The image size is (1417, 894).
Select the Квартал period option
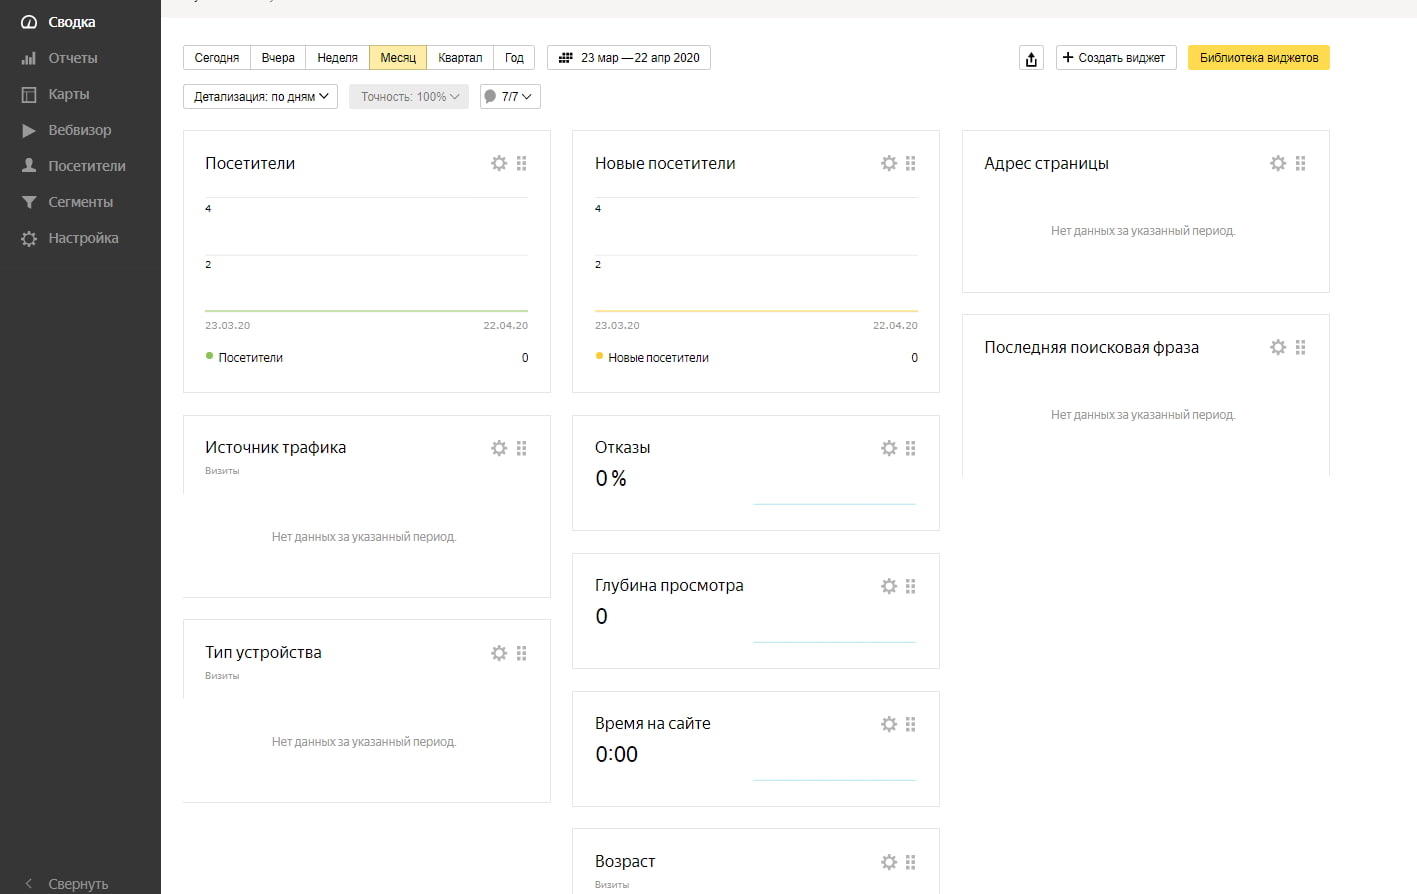pos(460,58)
